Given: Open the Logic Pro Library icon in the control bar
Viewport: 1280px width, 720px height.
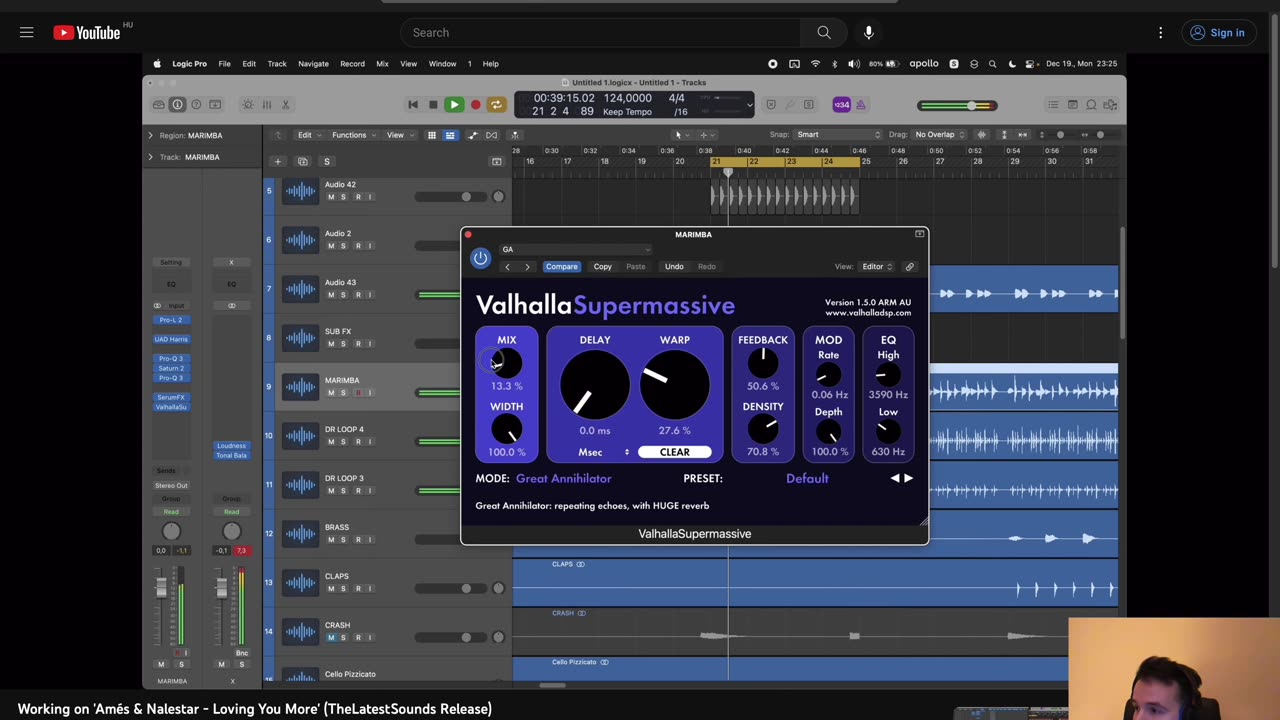Looking at the screenshot, I should [x=159, y=104].
